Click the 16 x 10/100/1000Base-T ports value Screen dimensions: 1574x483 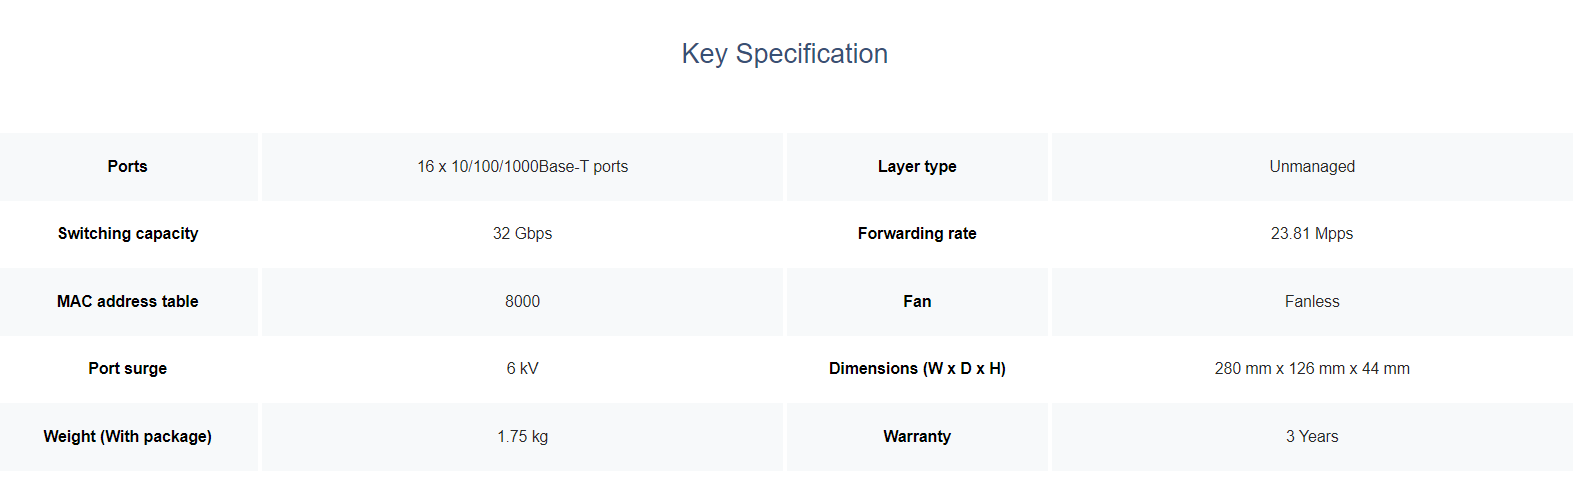[523, 167]
